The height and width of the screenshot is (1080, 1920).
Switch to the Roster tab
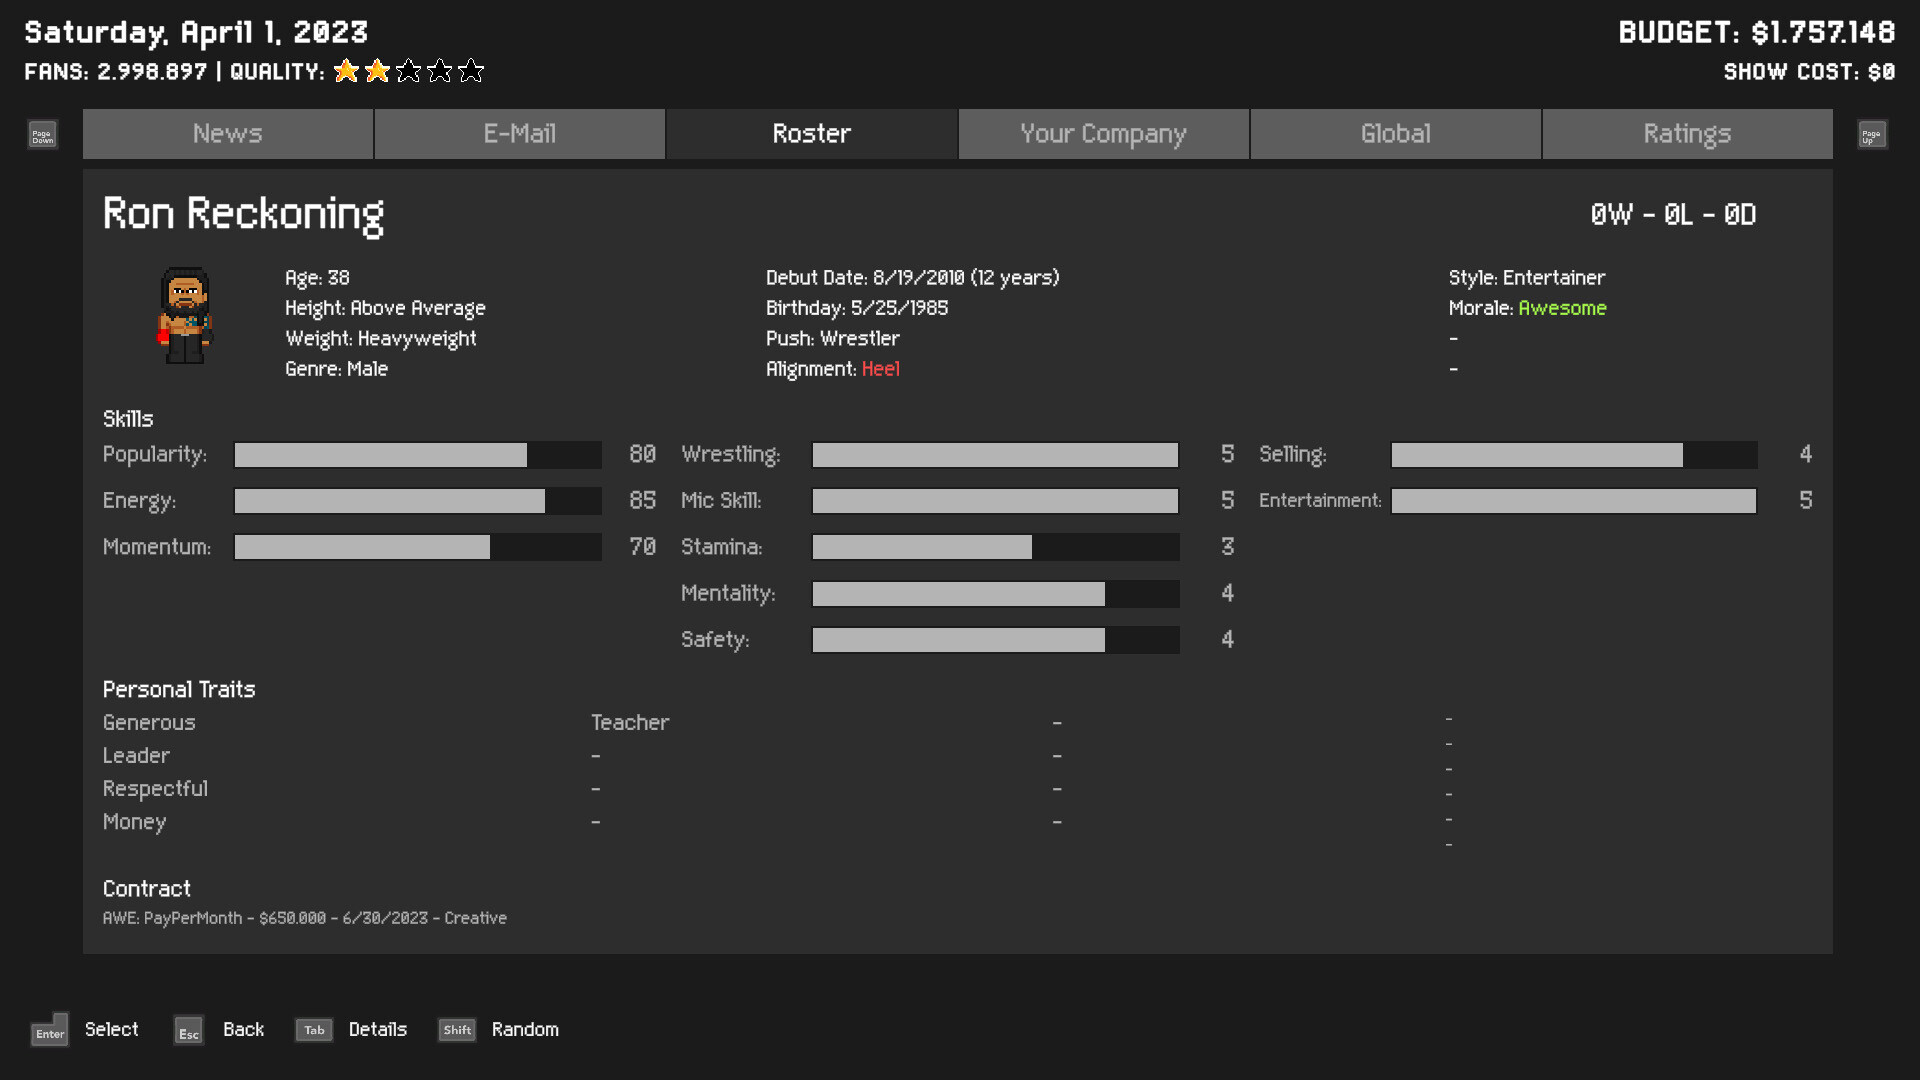(x=811, y=133)
